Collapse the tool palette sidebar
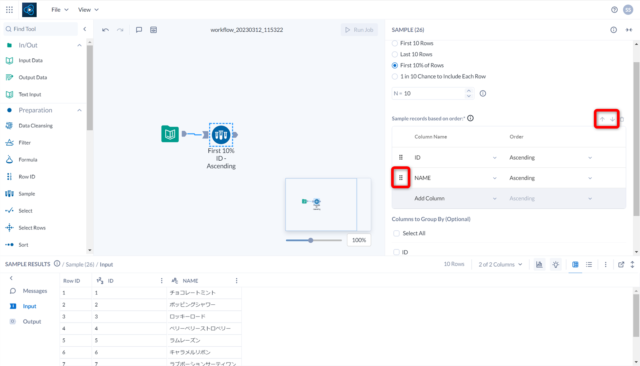640x366 pixels. tap(84, 29)
